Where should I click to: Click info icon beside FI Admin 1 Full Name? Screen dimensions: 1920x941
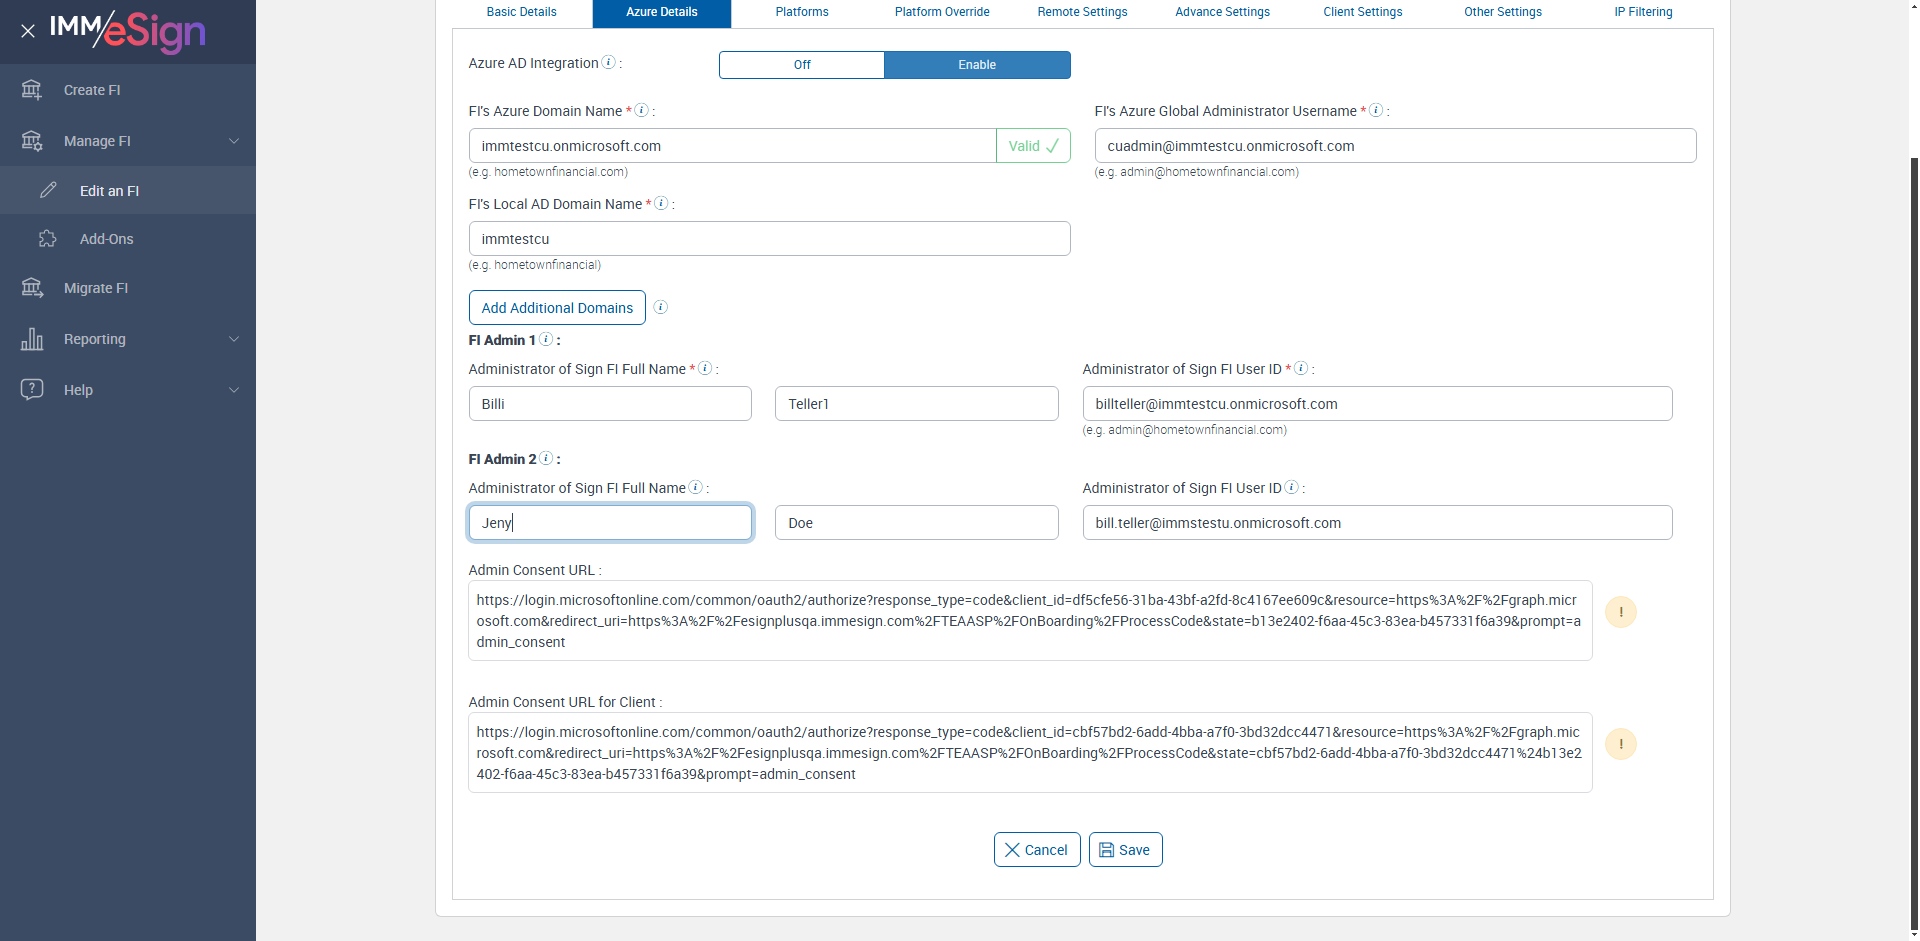705,368
